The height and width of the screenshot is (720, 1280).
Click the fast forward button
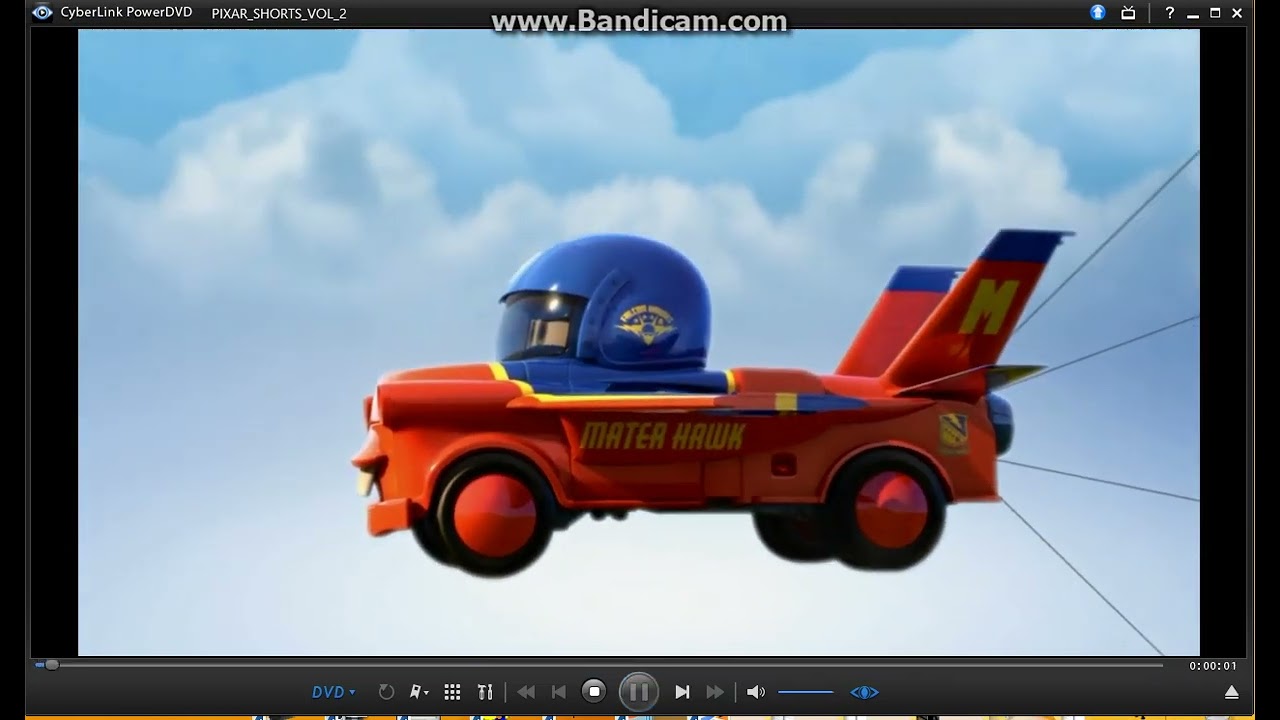[x=715, y=692]
